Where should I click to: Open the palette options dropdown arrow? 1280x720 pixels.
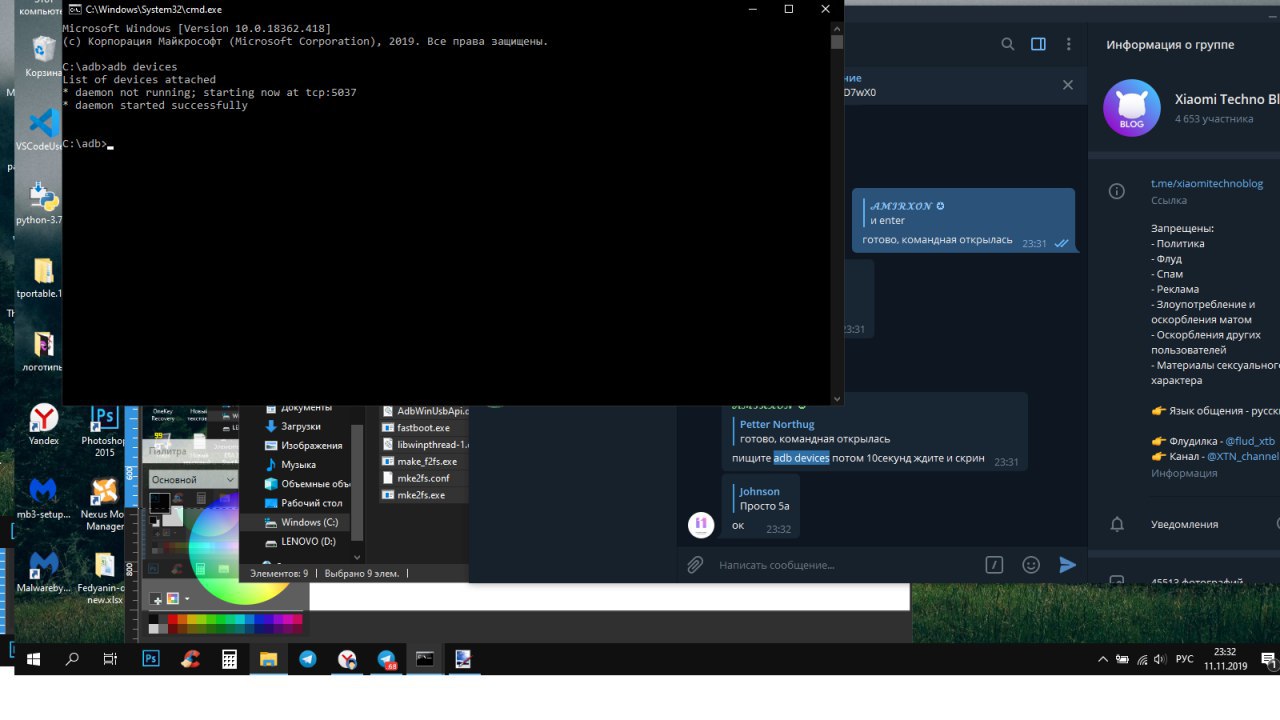point(187,599)
